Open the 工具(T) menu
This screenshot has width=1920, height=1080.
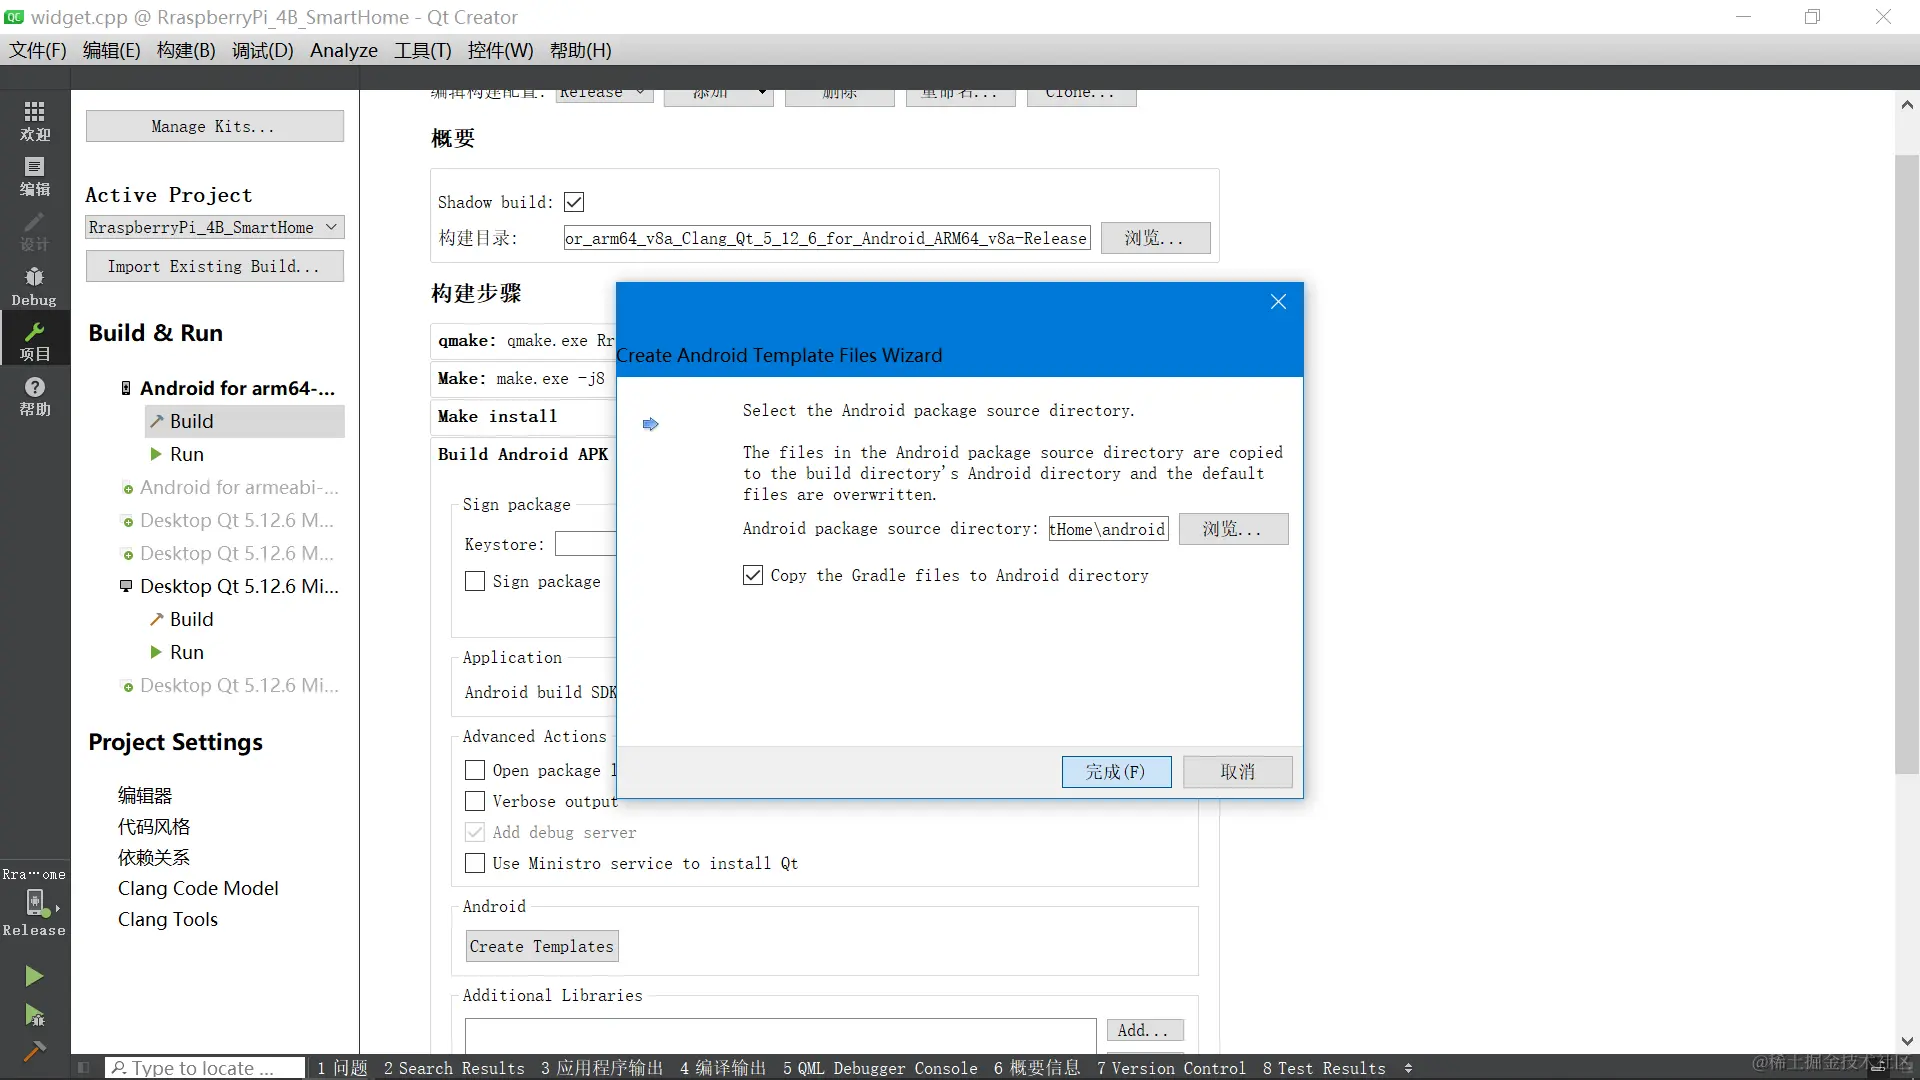click(x=423, y=50)
